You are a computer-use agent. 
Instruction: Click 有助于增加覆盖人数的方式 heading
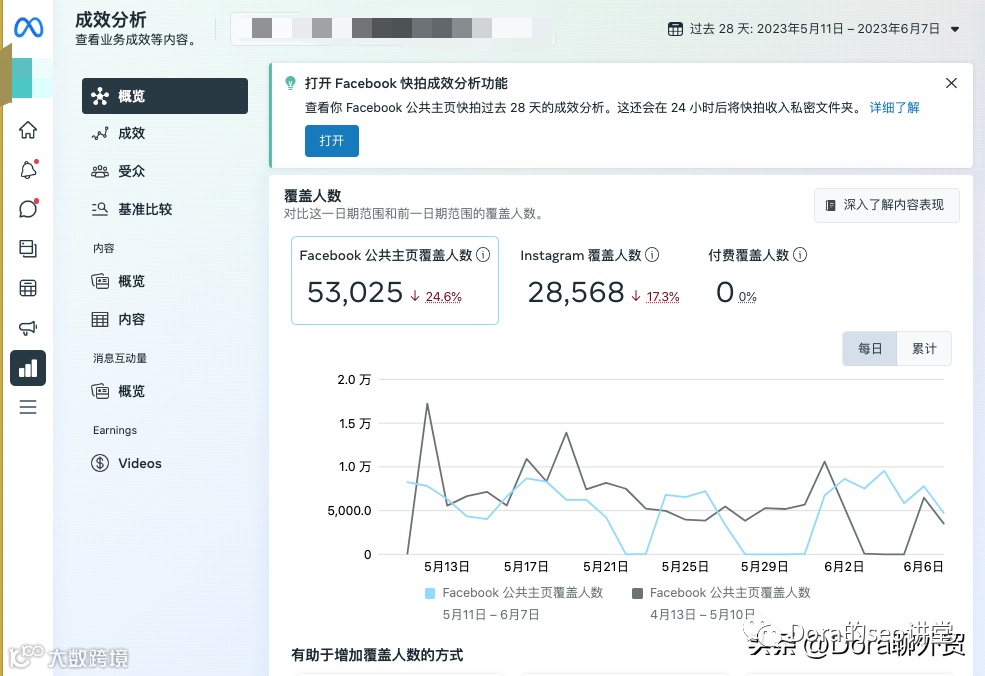[x=377, y=655]
